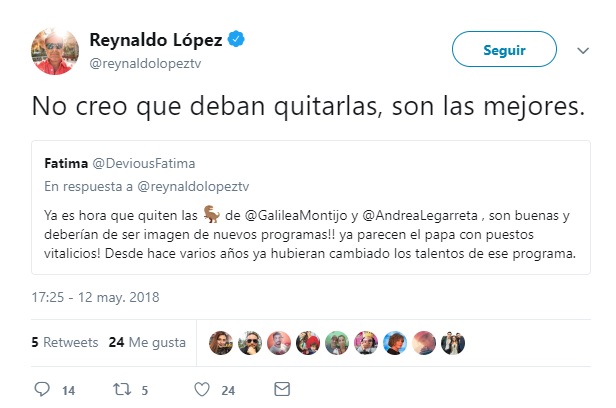View the 5 Retweets list
This screenshot has width=616, height=408.
point(59,342)
